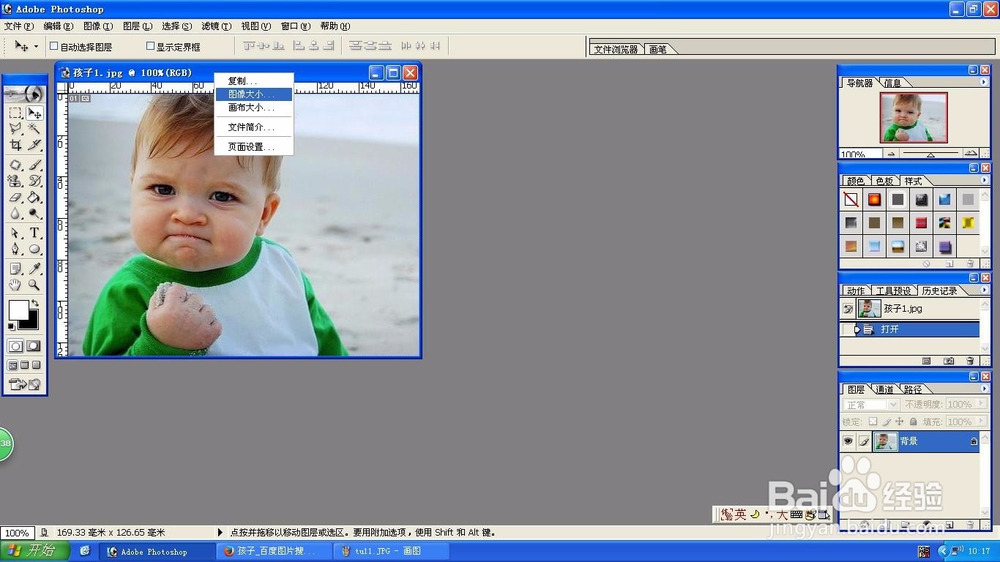The image size is (1000, 562).
Task: Select the Crop tool
Action: [16, 145]
